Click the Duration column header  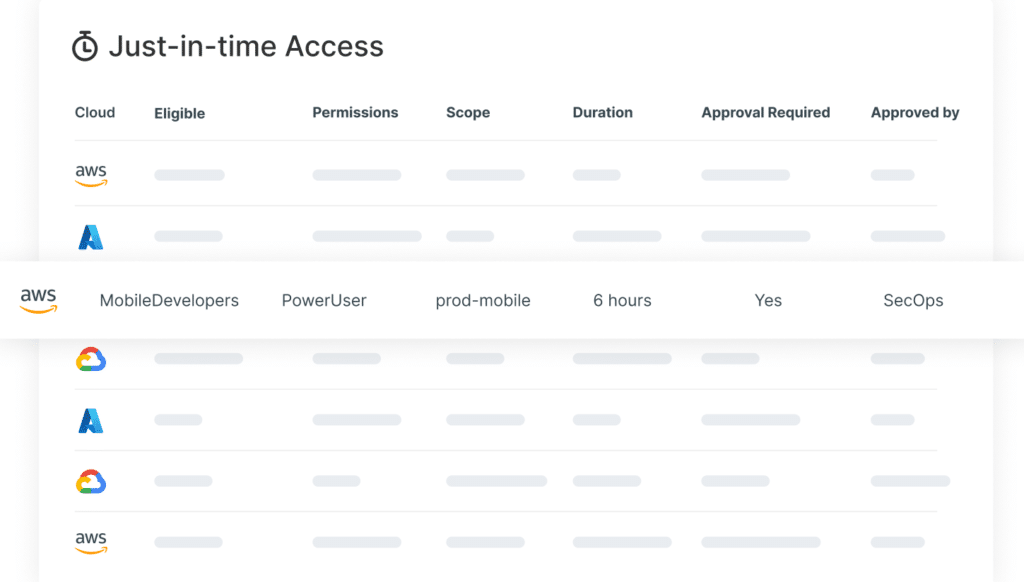[603, 112]
